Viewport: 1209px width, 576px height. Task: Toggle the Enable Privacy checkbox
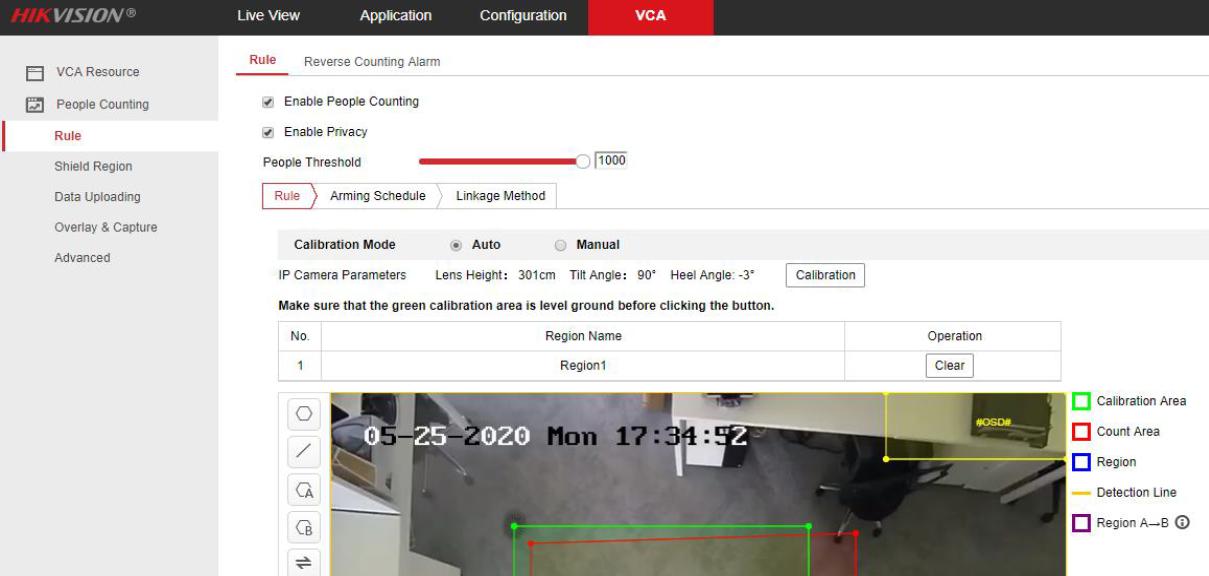pyautogui.click(x=267, y=132)
